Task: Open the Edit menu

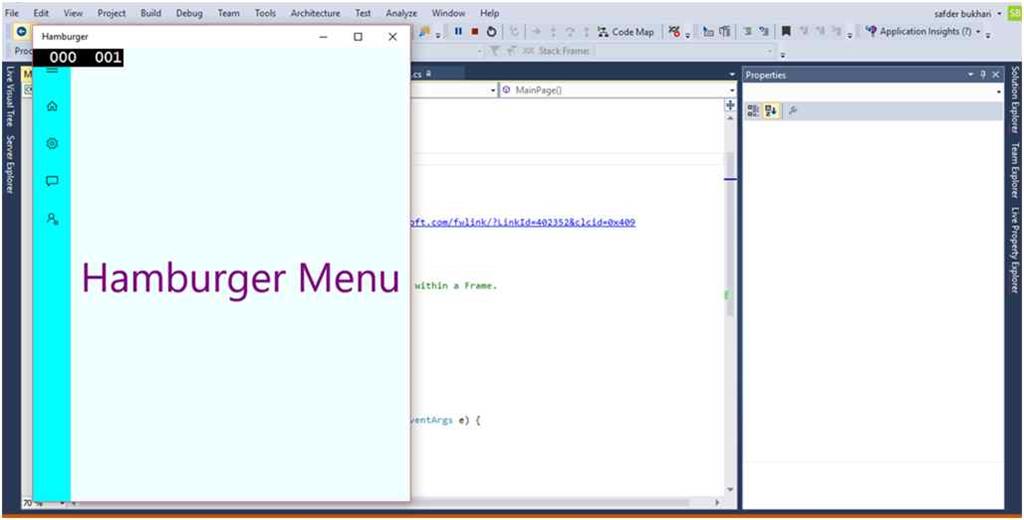Action: coord(41,13)
